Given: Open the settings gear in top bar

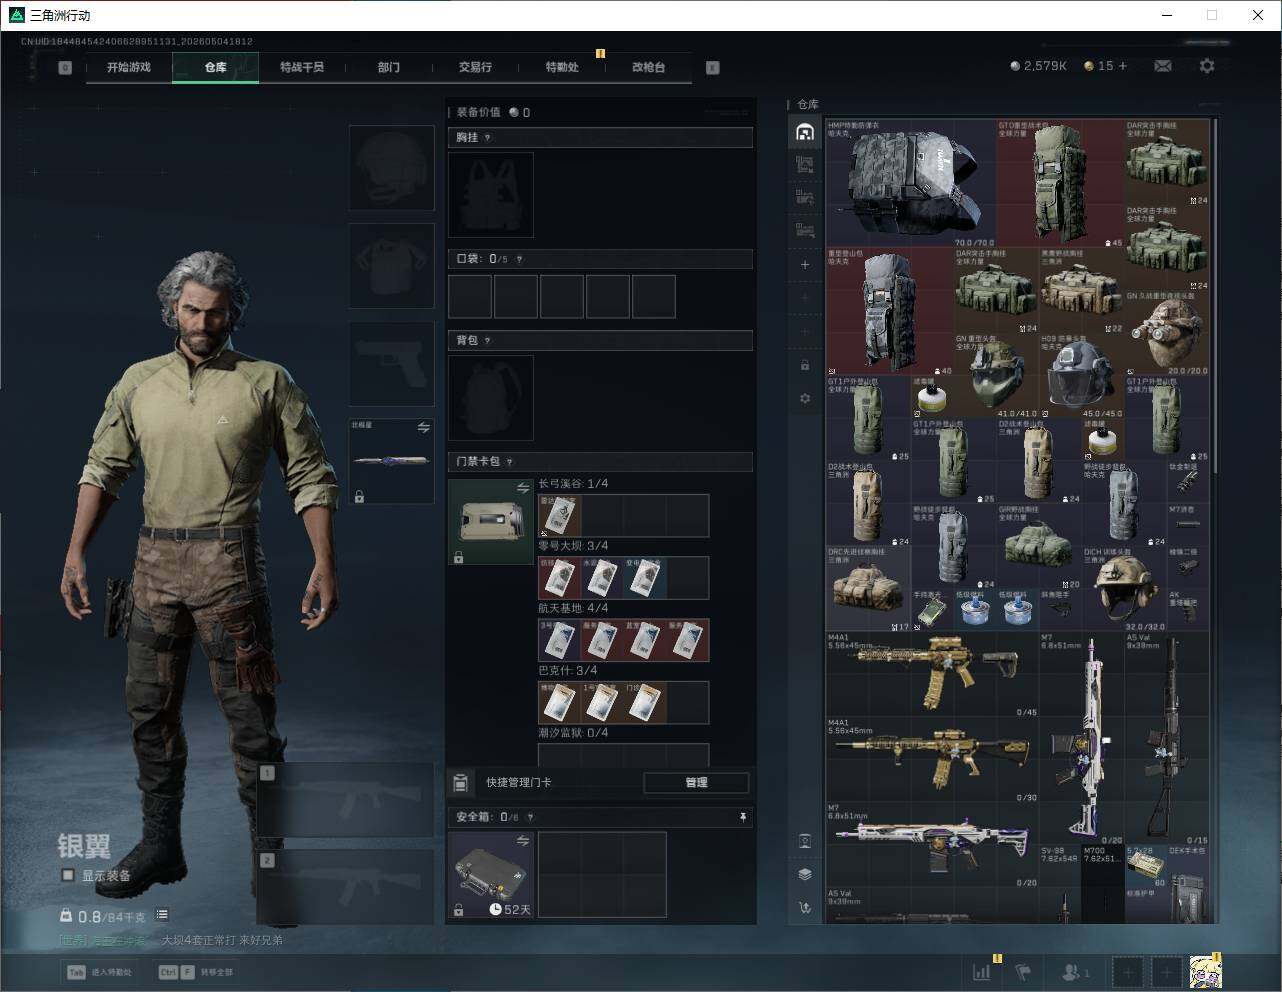Looking at the screenshot, I should click(1207, 66).
